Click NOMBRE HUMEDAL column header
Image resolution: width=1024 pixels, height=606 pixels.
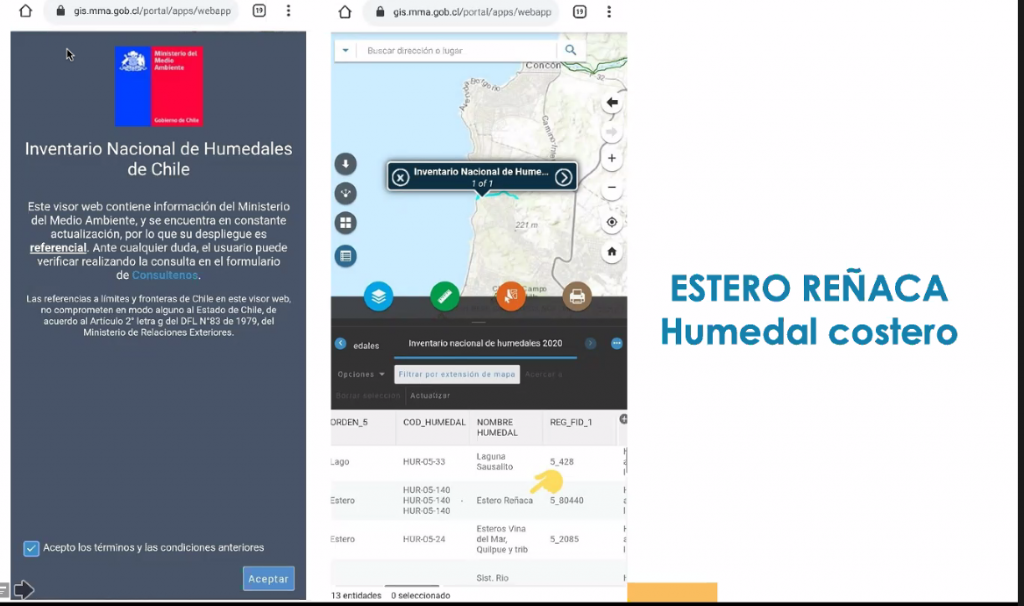click(497, 428)
